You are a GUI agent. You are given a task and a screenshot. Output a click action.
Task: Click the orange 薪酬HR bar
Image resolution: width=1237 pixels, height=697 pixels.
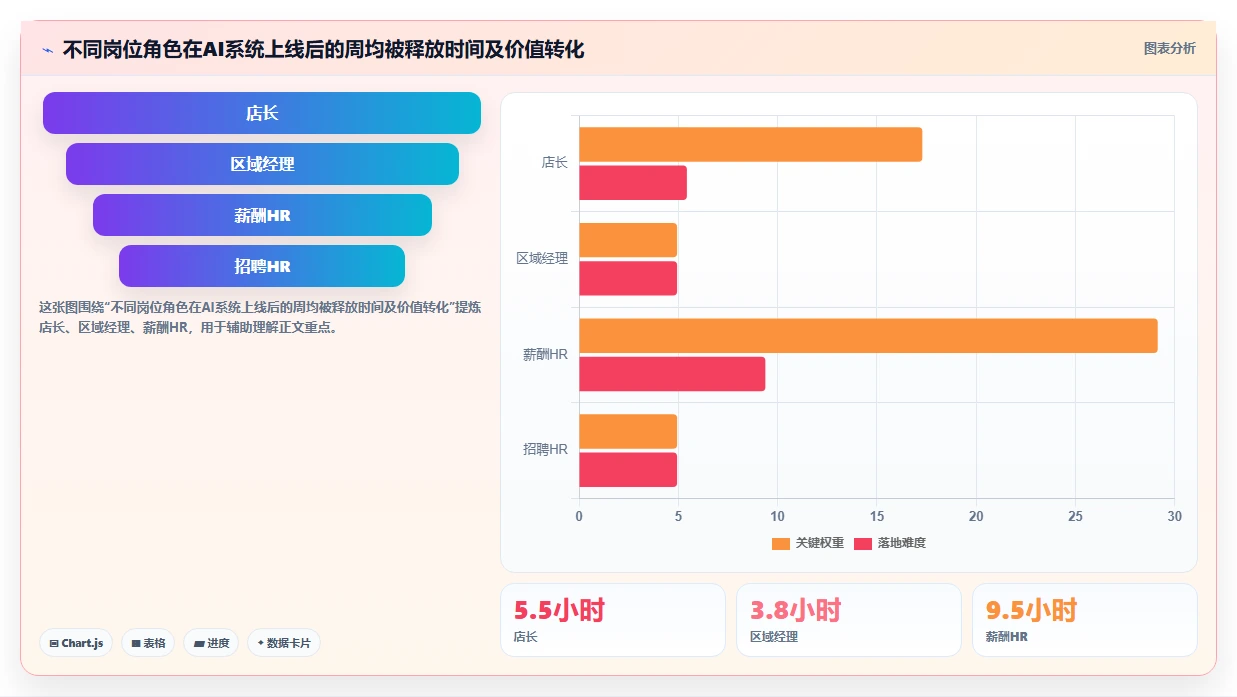[x=868, y=336]
